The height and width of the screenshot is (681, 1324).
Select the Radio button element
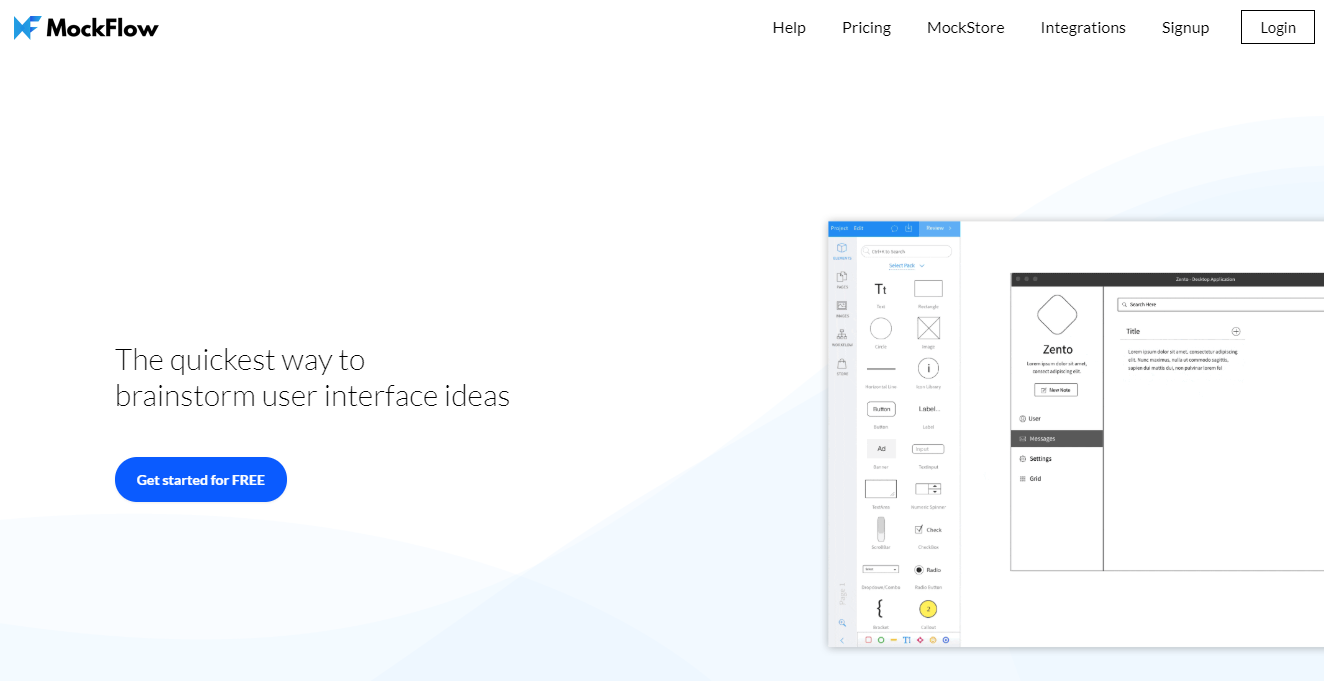(x=919, y=569)
